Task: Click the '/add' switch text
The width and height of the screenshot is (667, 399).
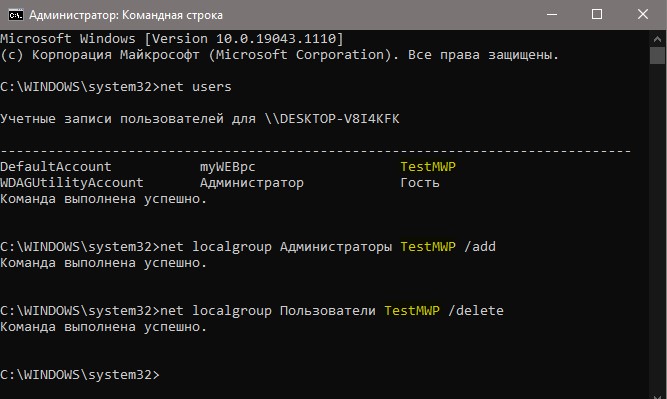Action: tap(480, 247)
